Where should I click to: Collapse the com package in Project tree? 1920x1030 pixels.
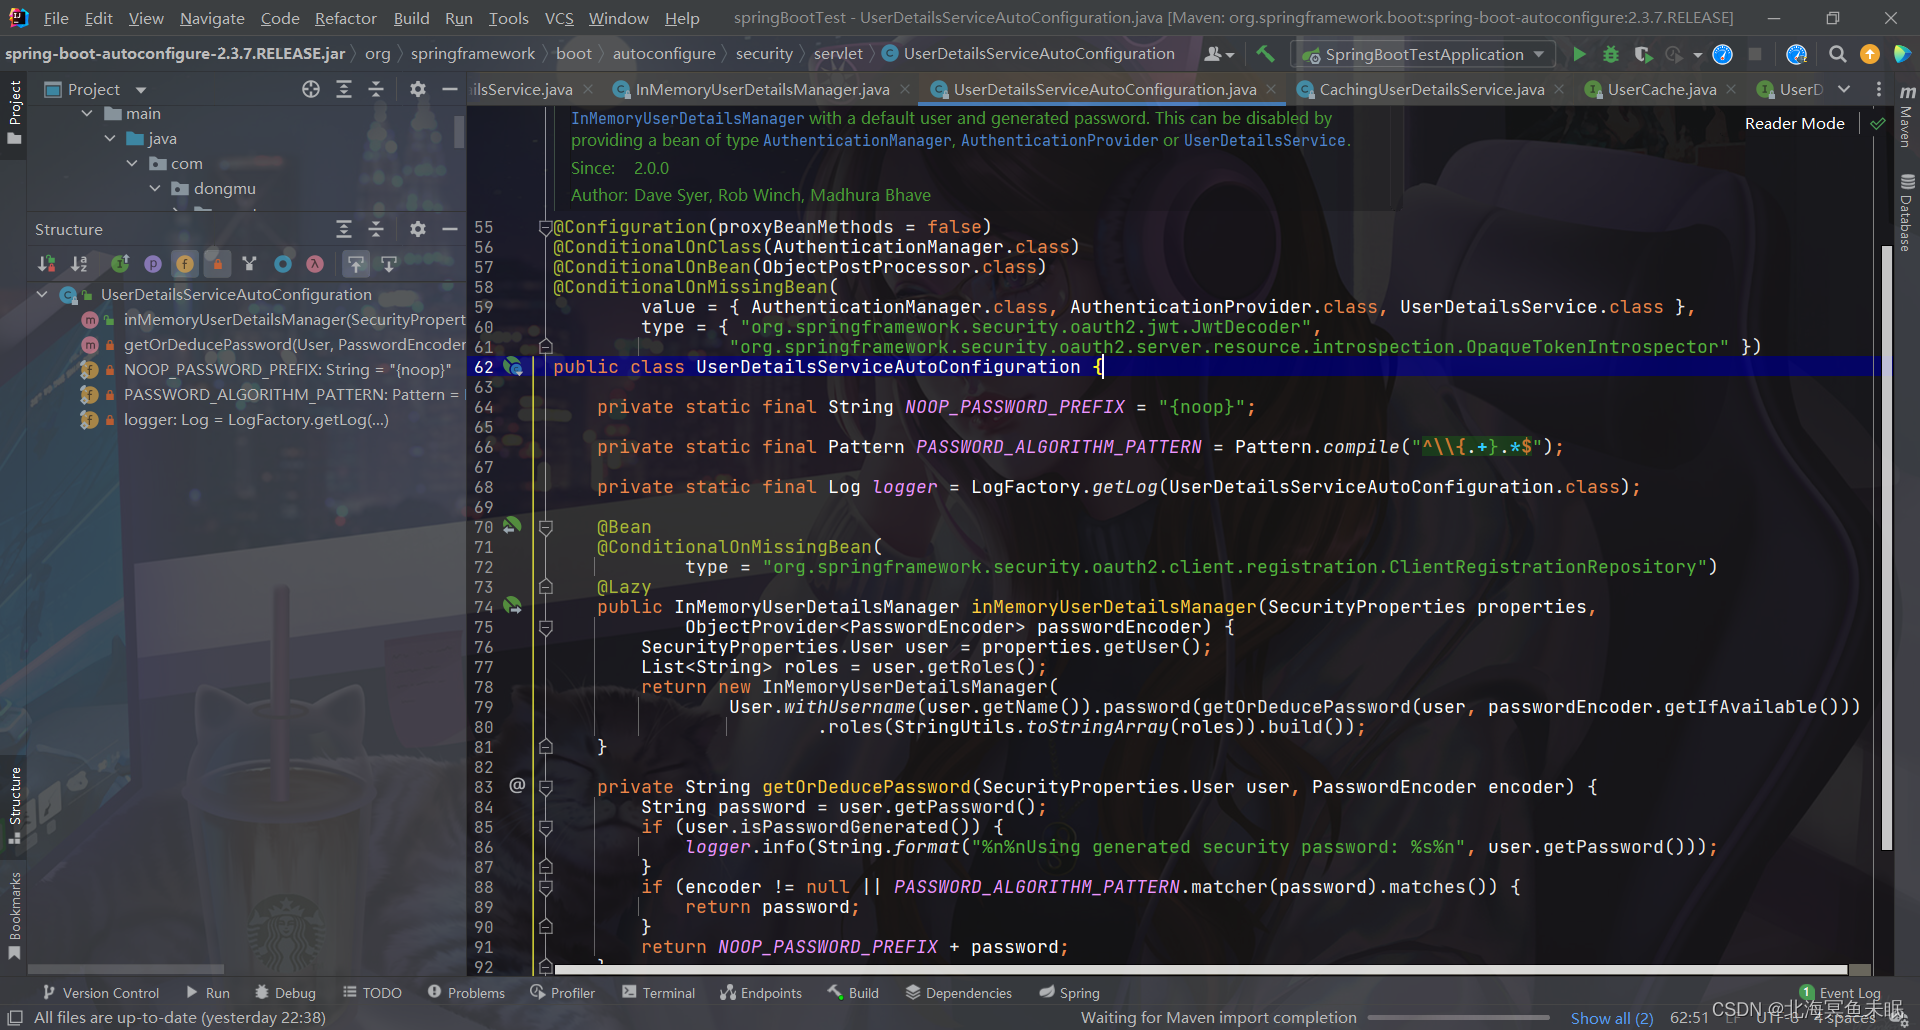(x=132, y=163)
